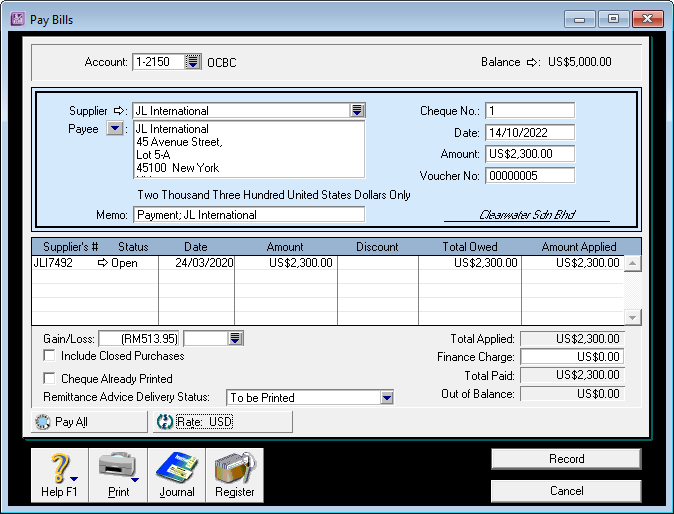The height and width of the screenshot is (514, 674).
Task: Open the Journal icon
Action: tap(177, 468)
